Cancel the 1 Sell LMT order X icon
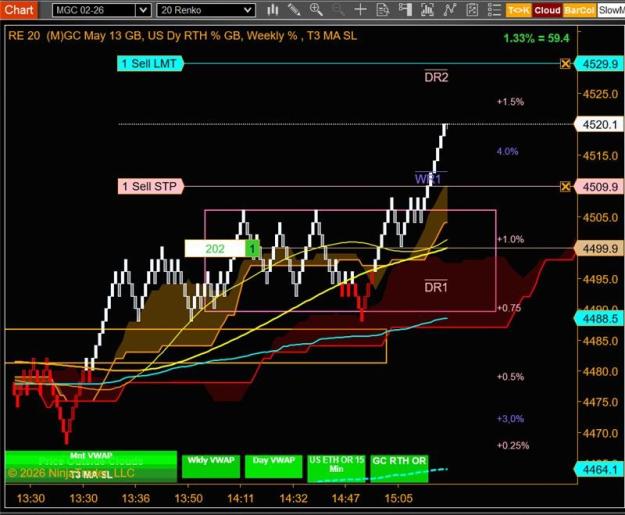Viewport: 625px width, 515px height. click(565, 63)
